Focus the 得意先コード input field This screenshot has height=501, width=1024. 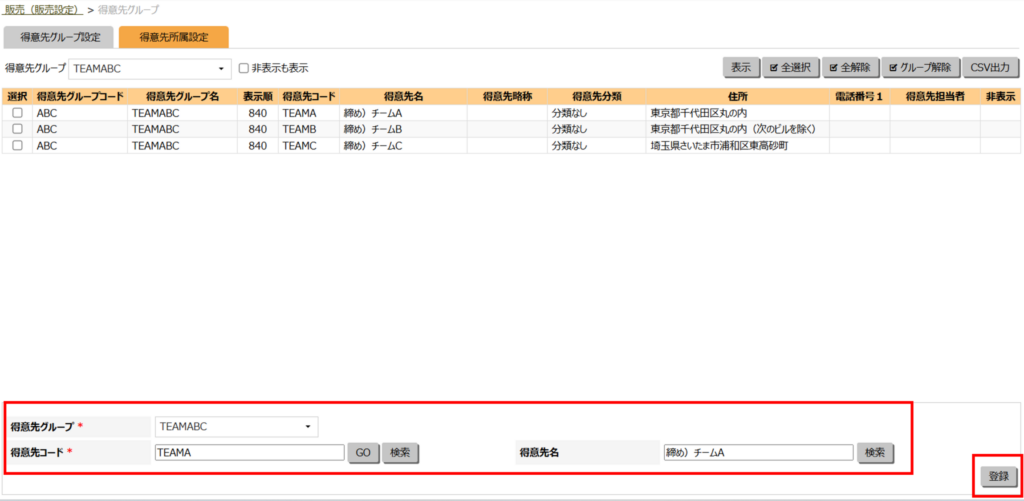[249, 453]
